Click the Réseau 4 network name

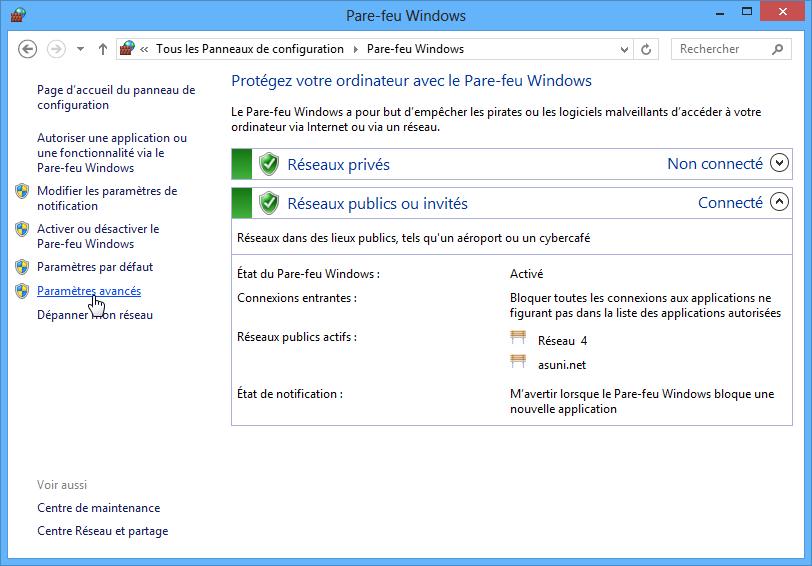562,341
